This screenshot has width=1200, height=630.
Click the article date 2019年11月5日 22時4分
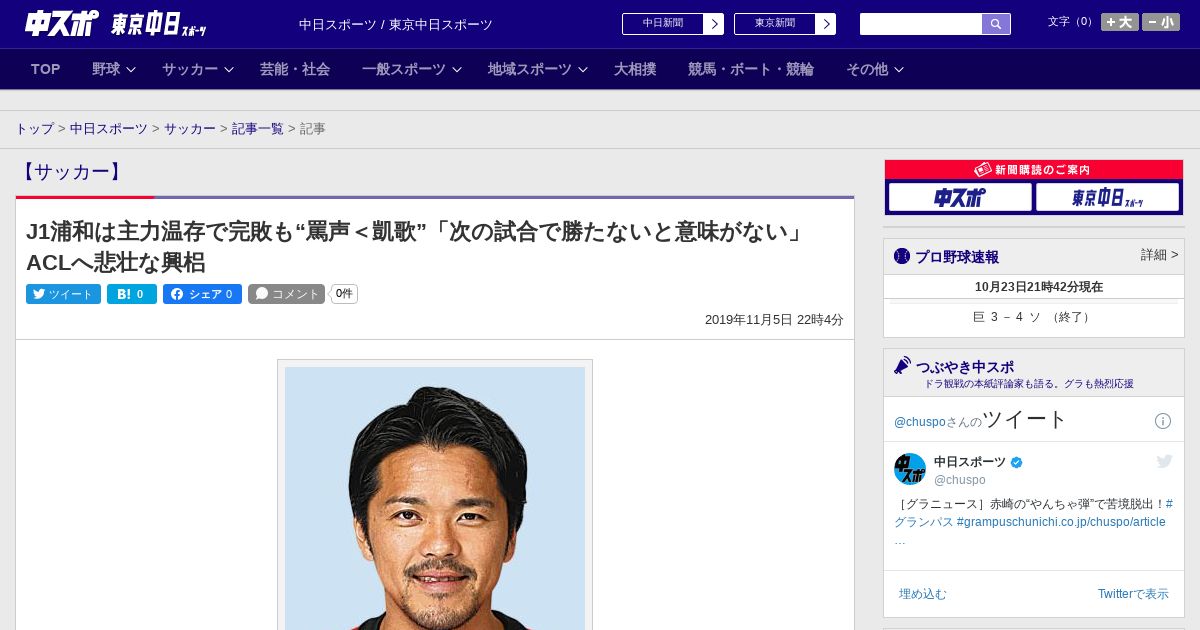[774, 320]
